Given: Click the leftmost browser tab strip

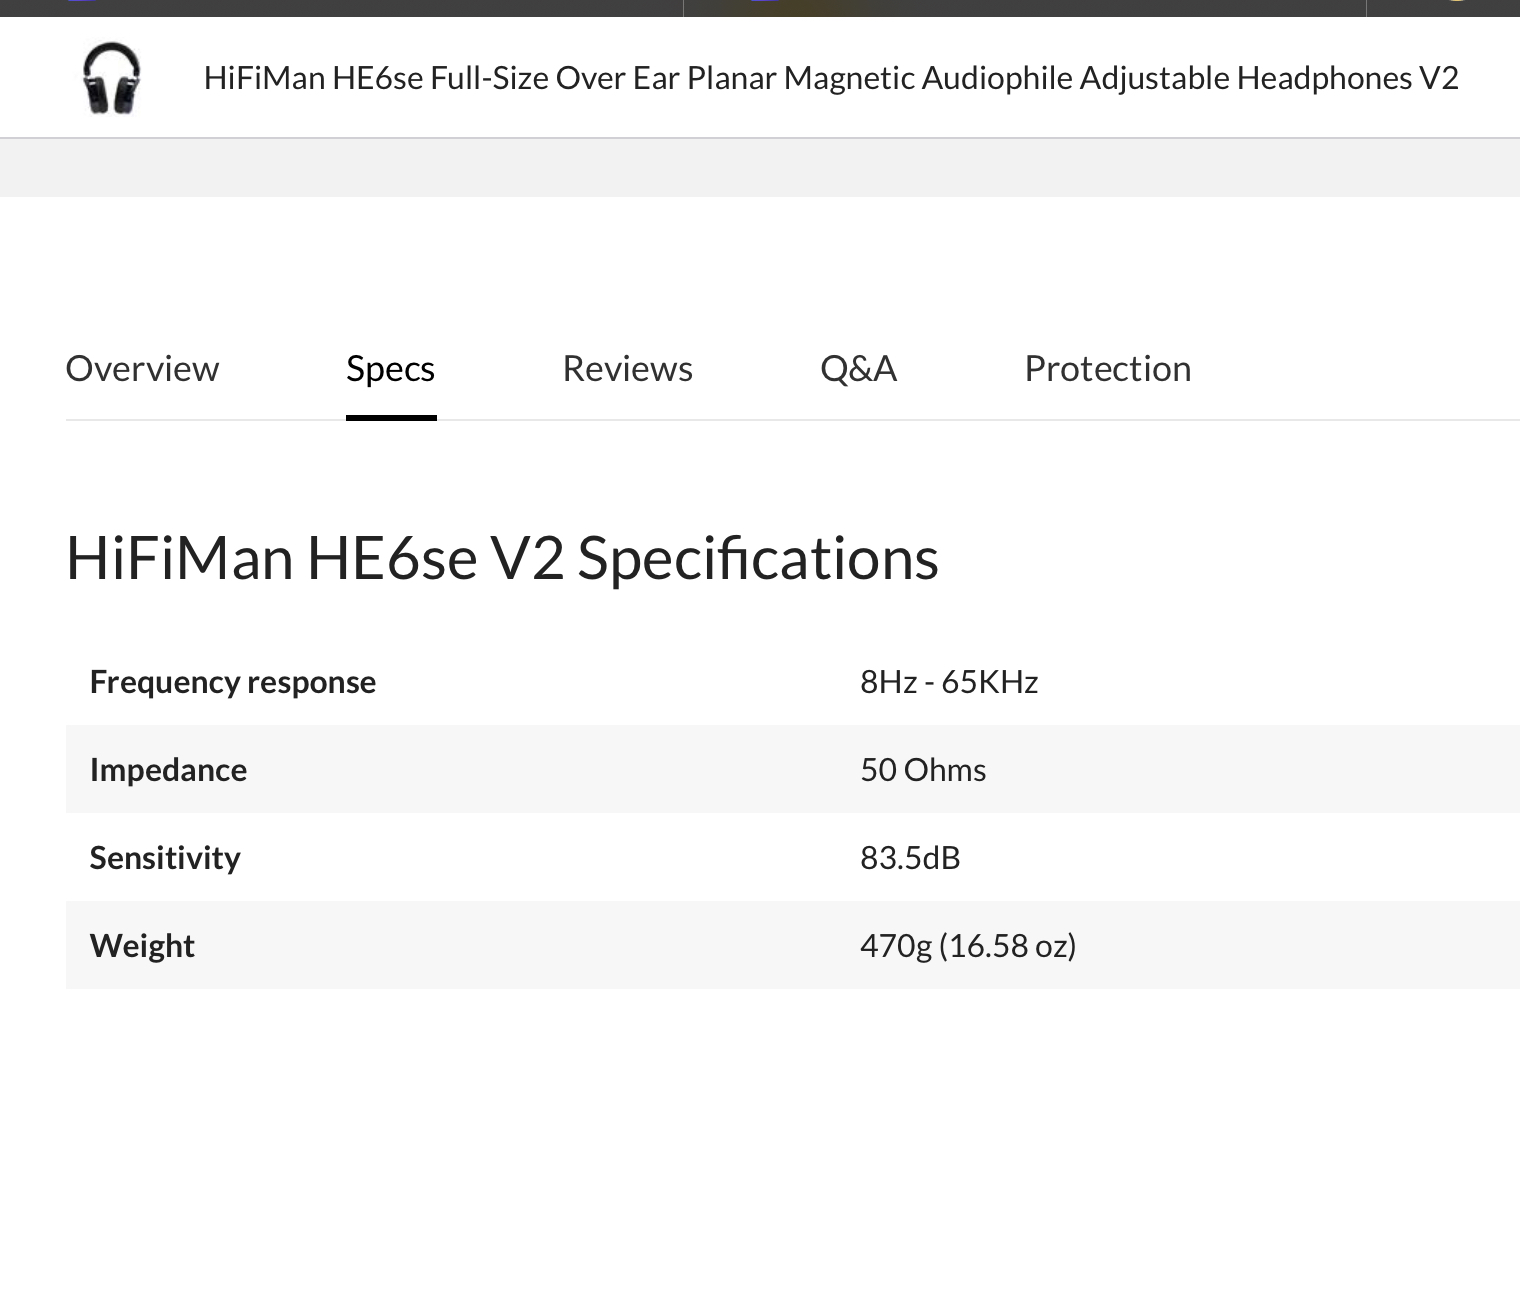Looking at the screenshot, I should (340, 7).
